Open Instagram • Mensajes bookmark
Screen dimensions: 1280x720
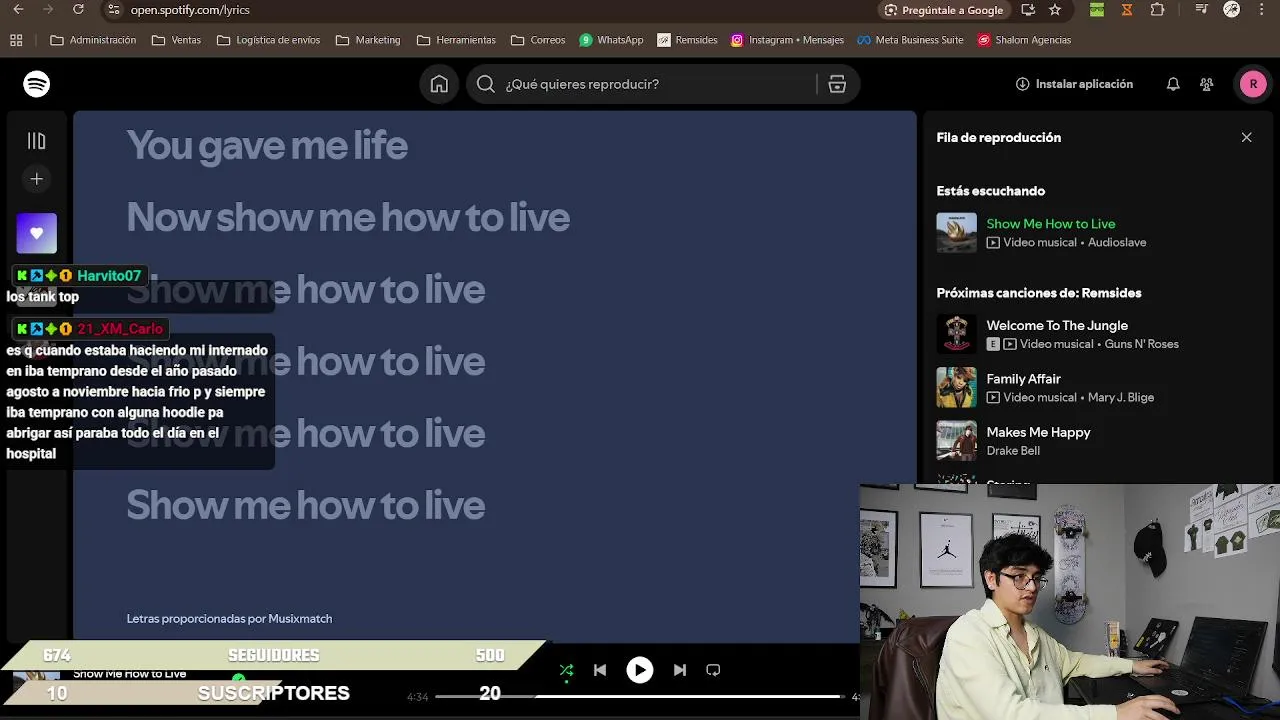click(x=787, y=40)
